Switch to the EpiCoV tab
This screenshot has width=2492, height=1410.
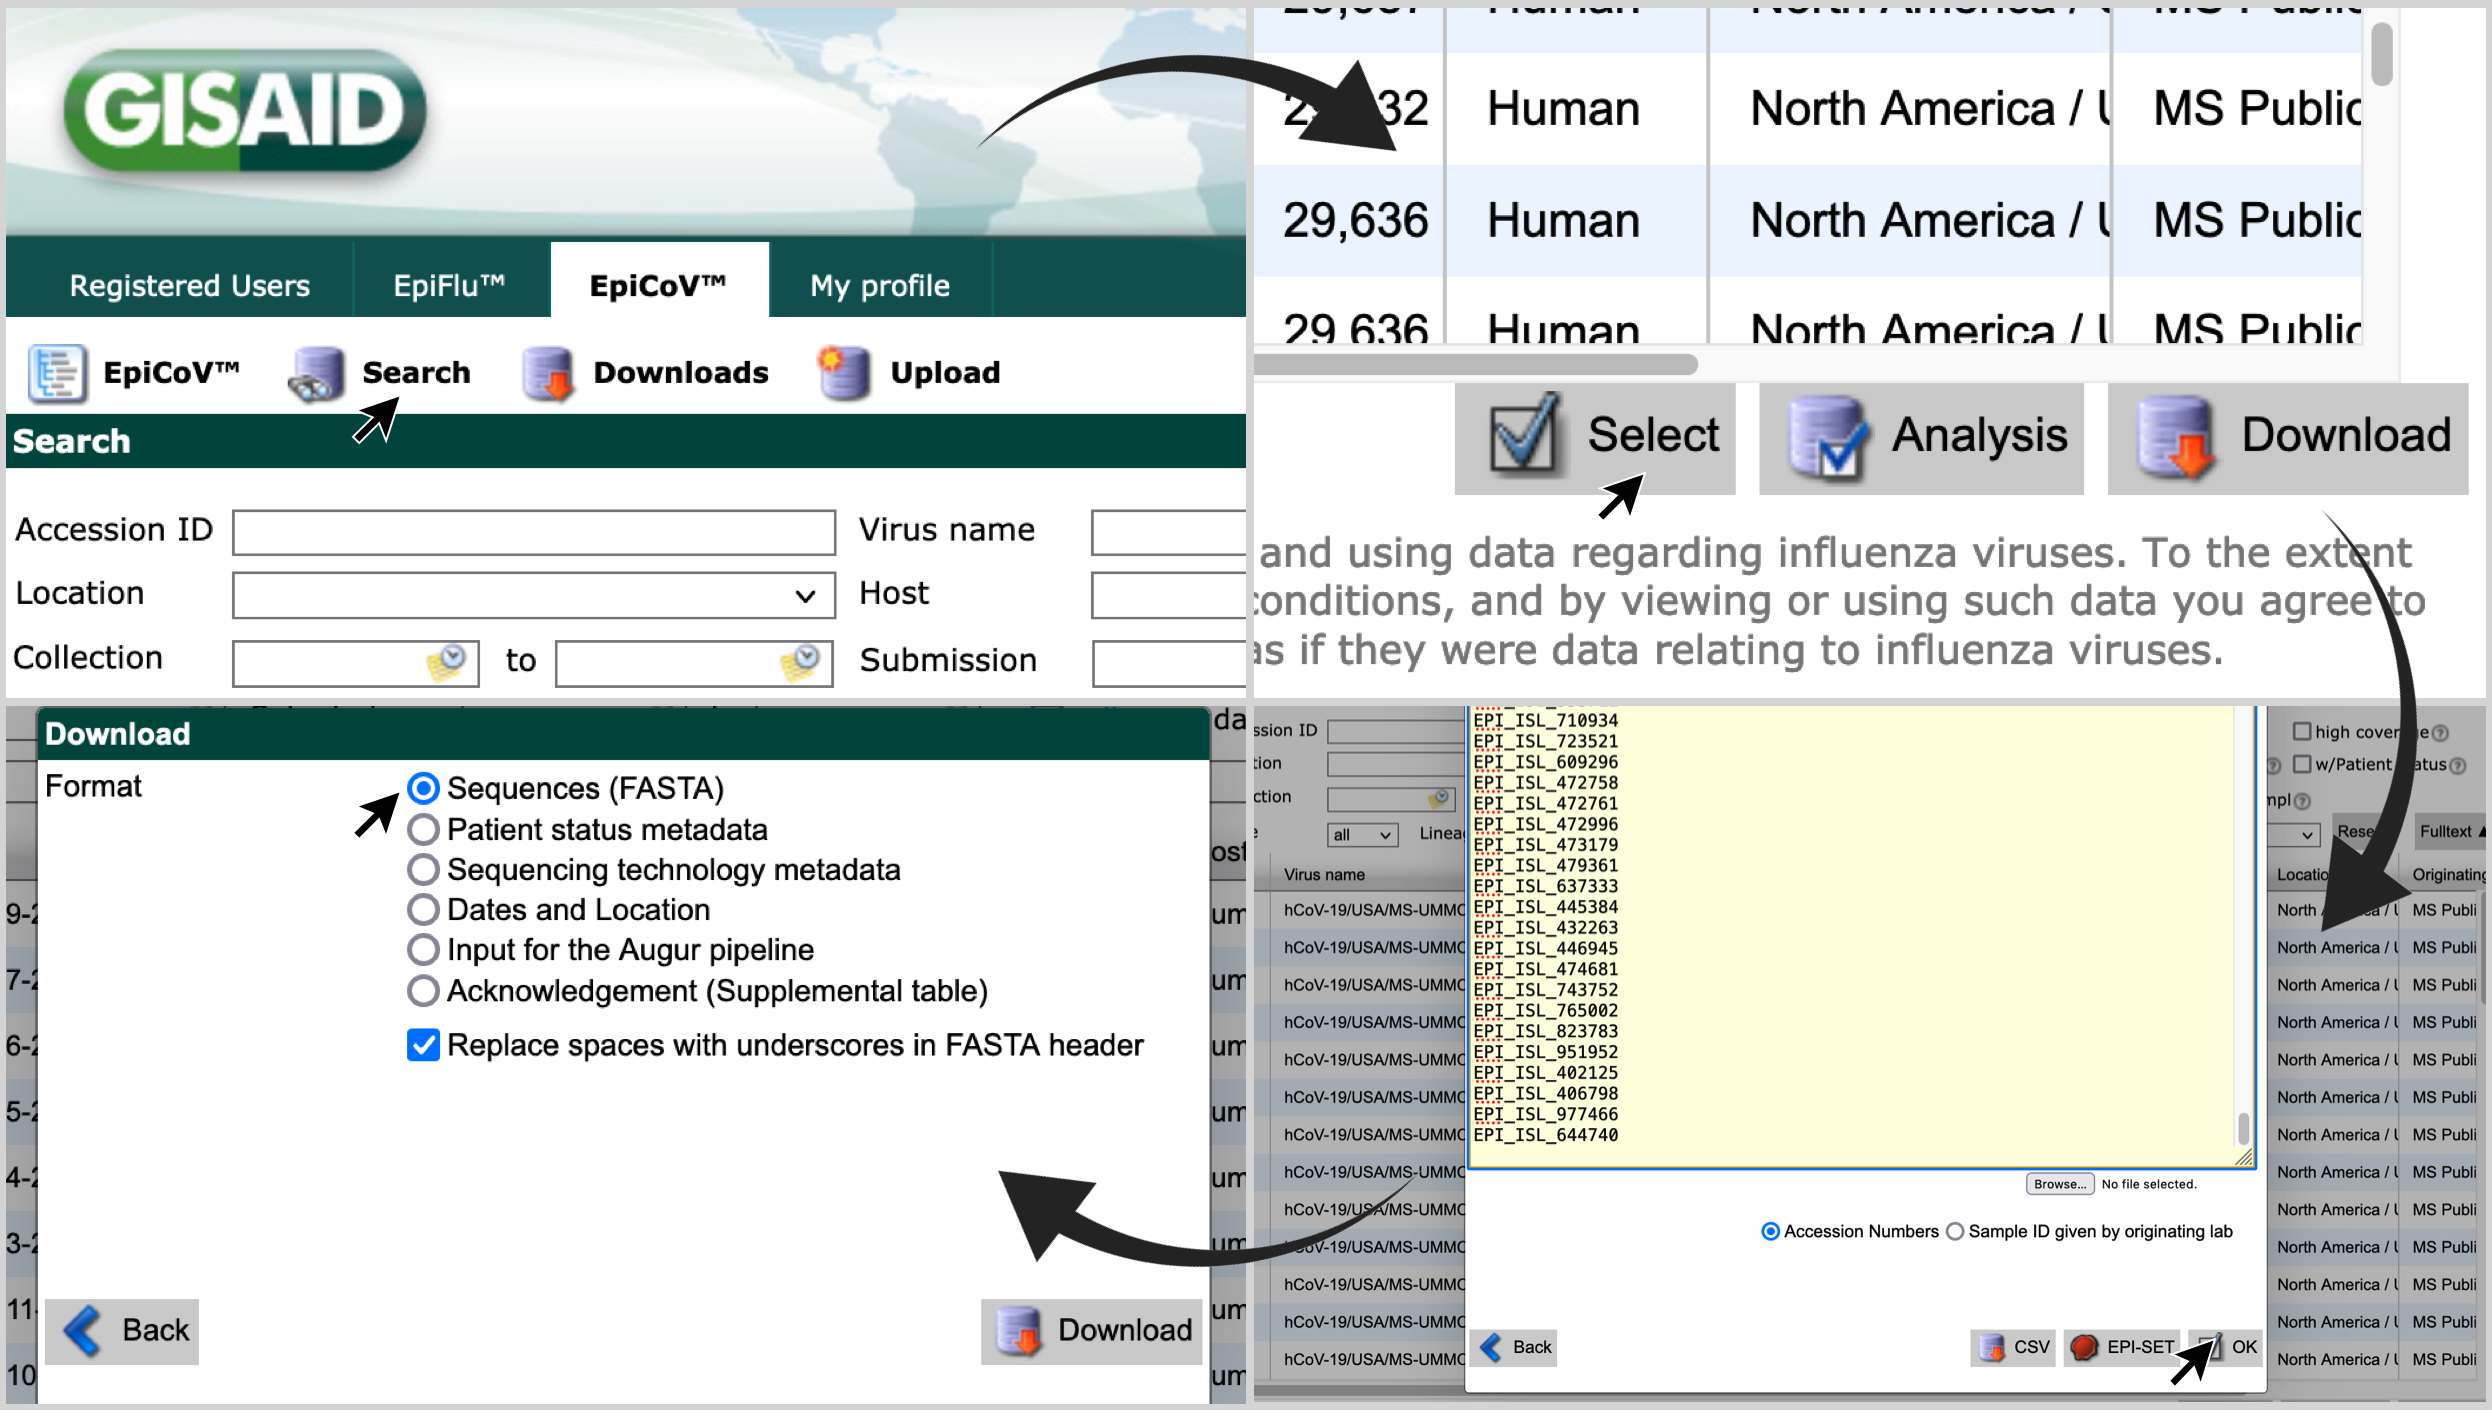659,284
